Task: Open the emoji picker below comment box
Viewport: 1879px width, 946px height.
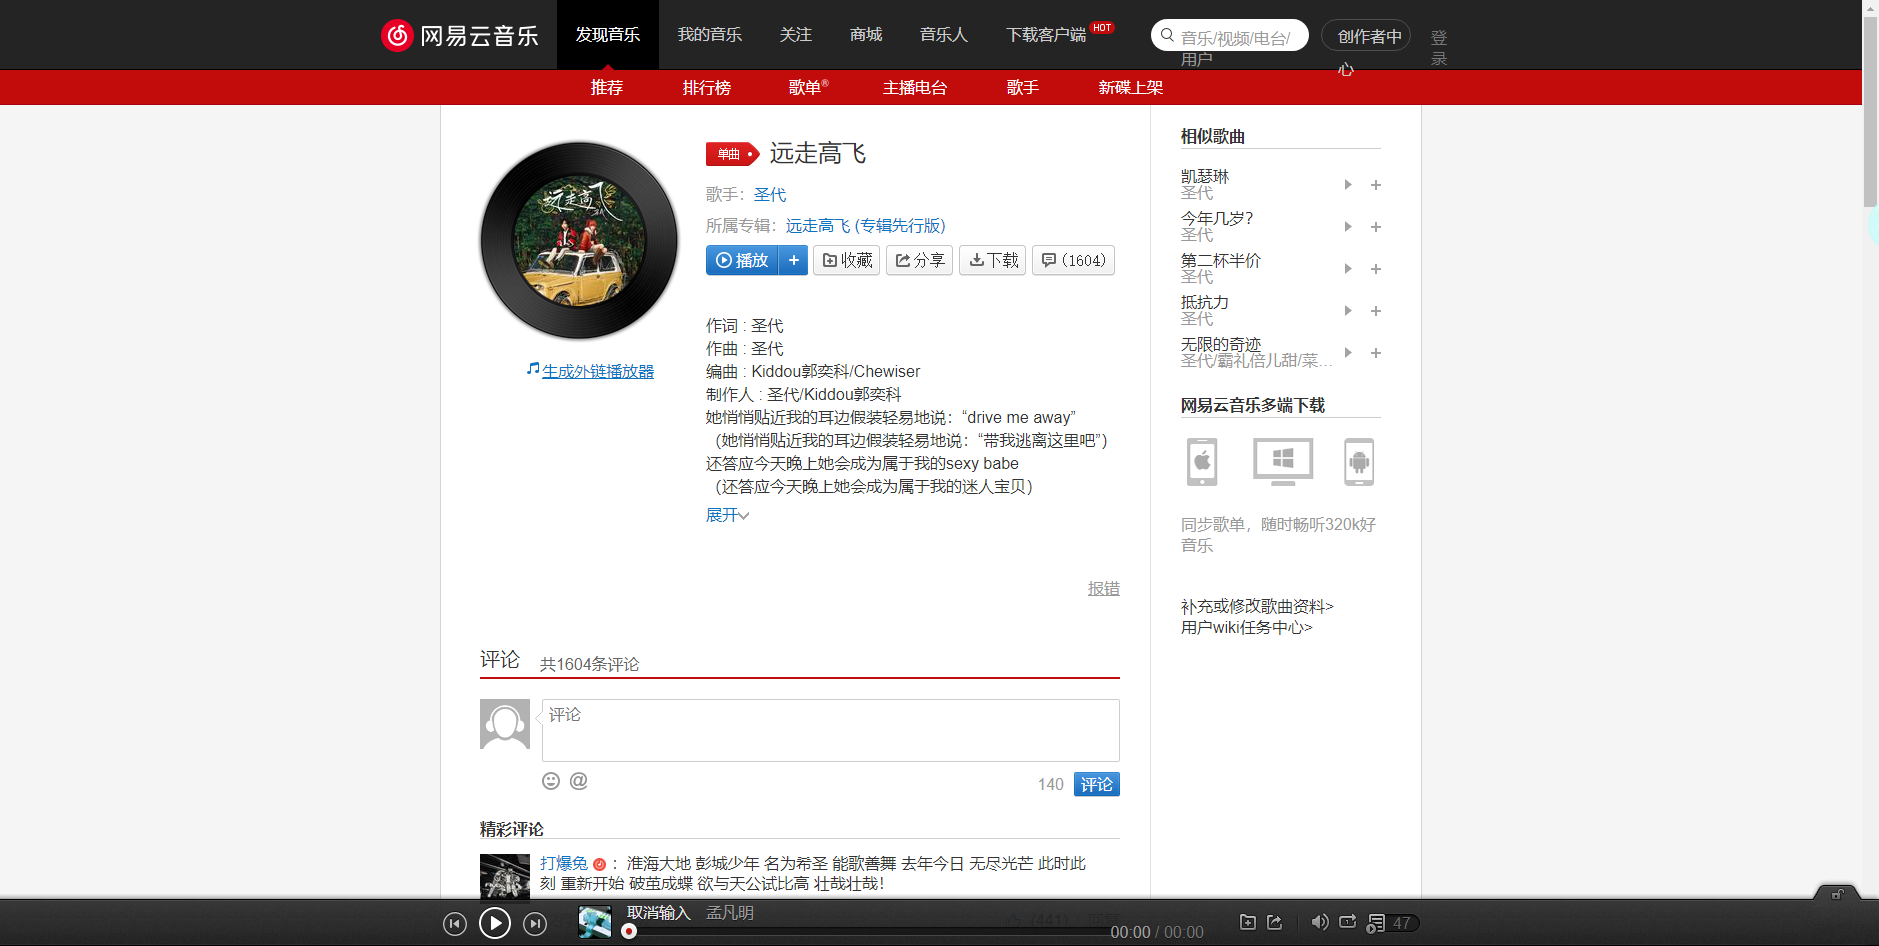Action: click(x=551, y=781)
